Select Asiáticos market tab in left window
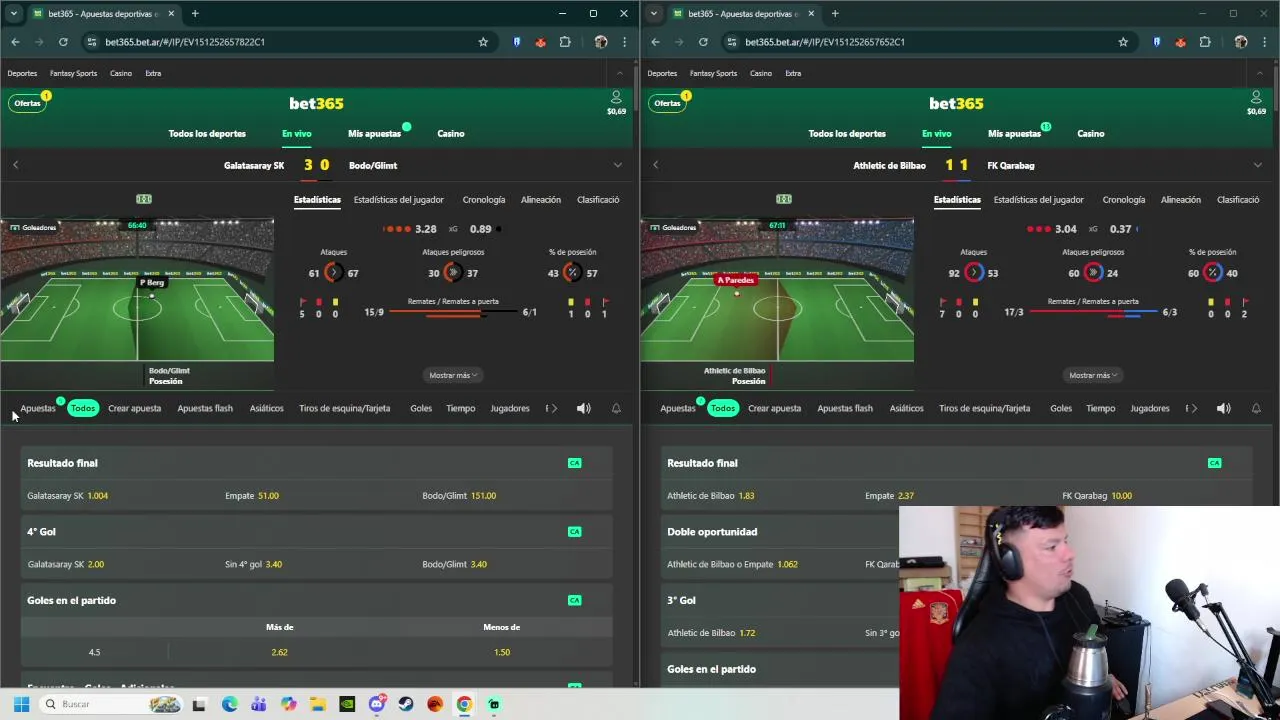1280x720 pixels. (x=266, y=408)
